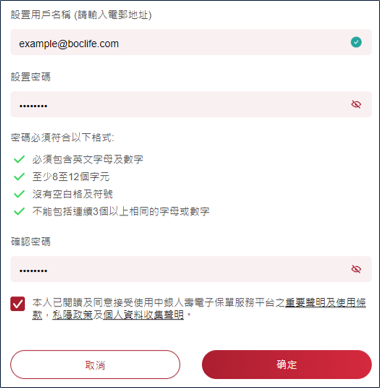Click the 密碼必須符合以下格式 heading text
This screenshot has height=388, width=380.
point(62,137)
